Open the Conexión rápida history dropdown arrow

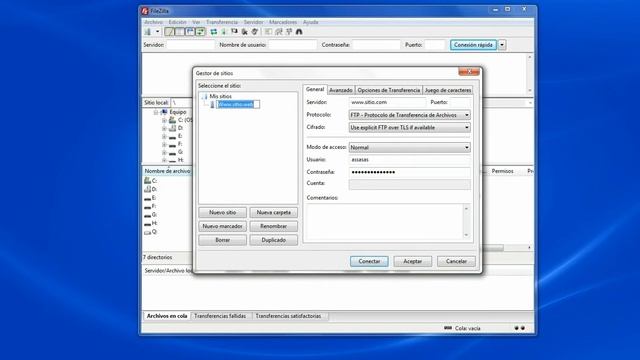[x=502, y=45]
